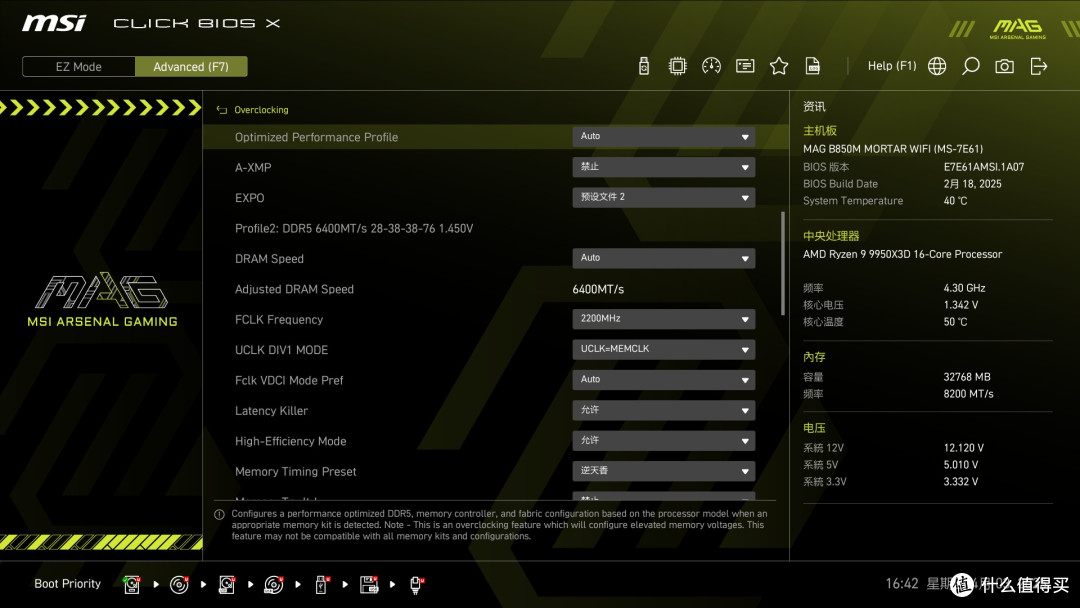Take a screenshot with the camera icon
Screen dimensions: 1080x608
1004,66
